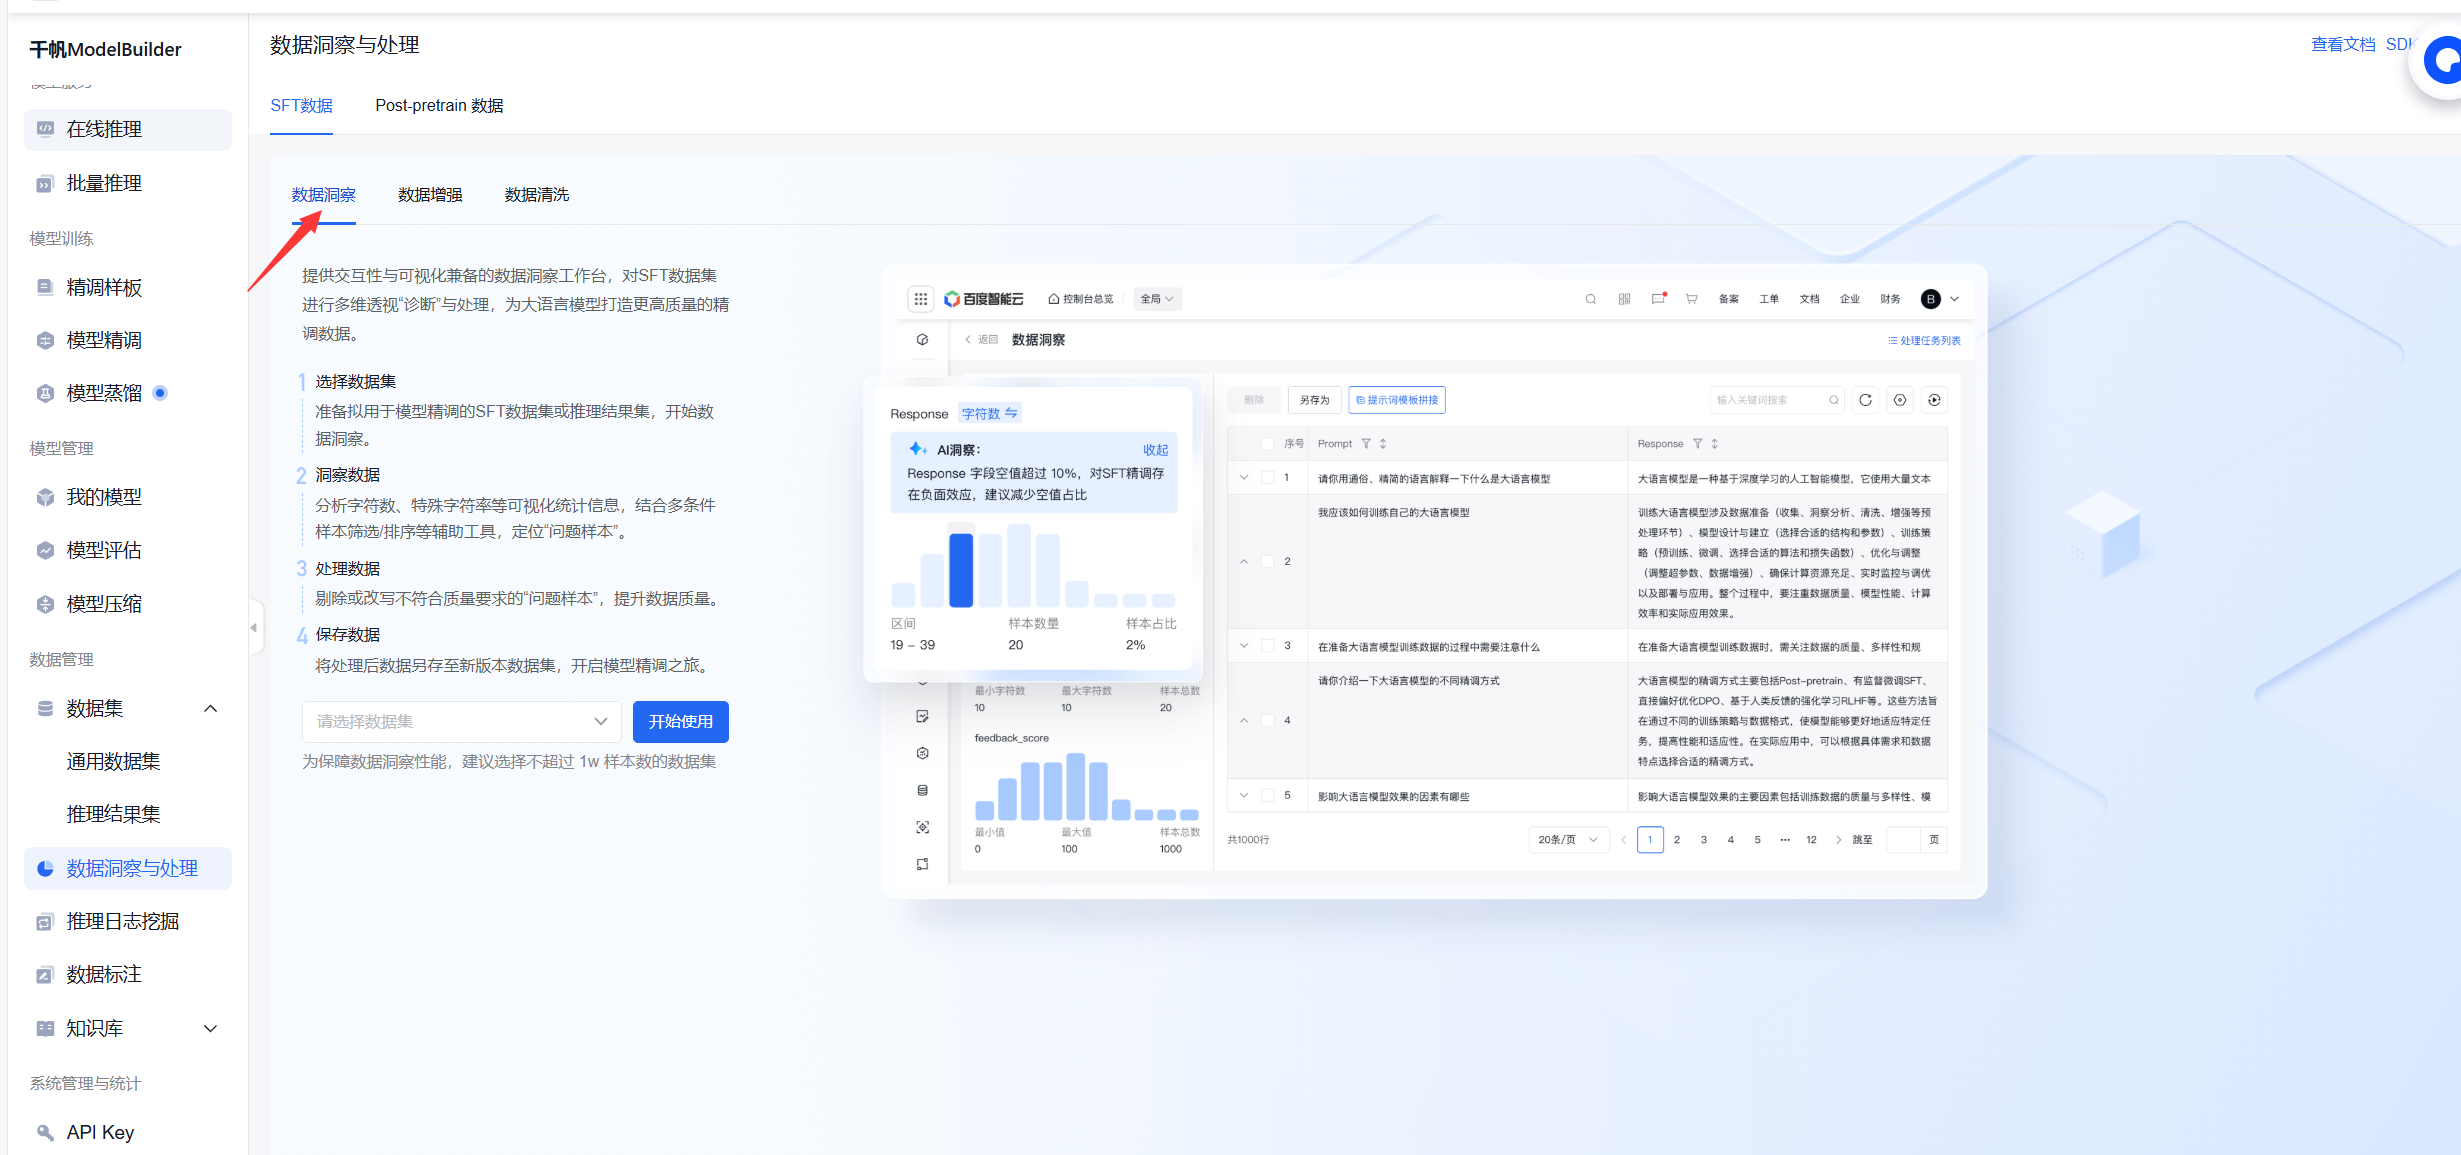The width and height of the screenshot is (2461, 1155).
Task: Expand the 知识库 menu group
Action: click(x=210, y=1029)
